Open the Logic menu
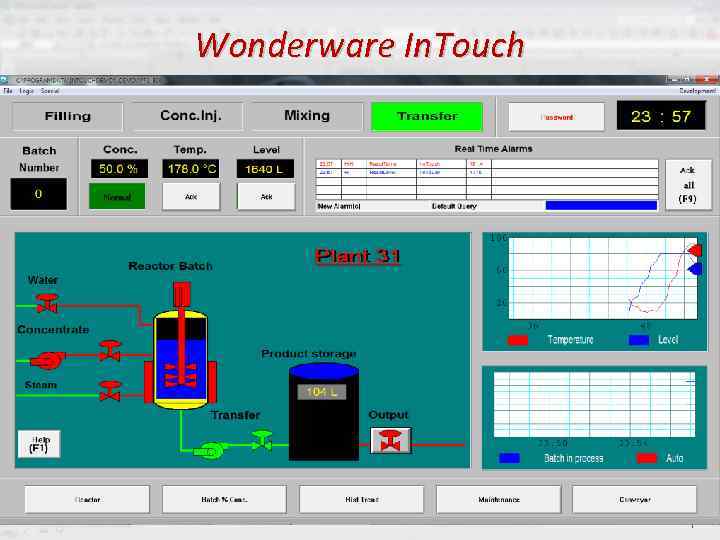The image size is (720, 540). point(27,91)
